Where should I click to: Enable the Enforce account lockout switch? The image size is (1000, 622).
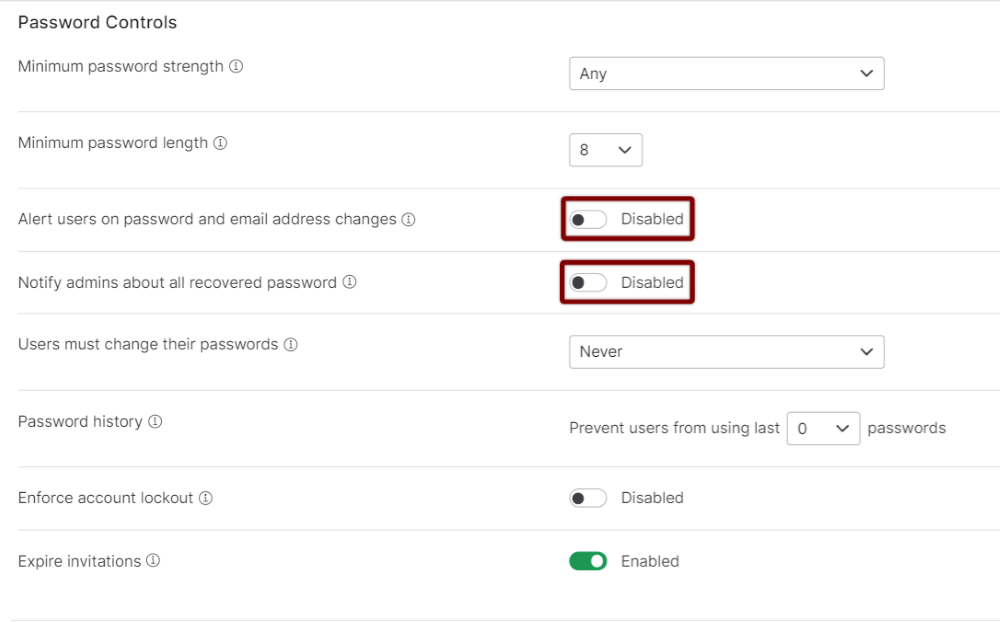tap(588, 498)
